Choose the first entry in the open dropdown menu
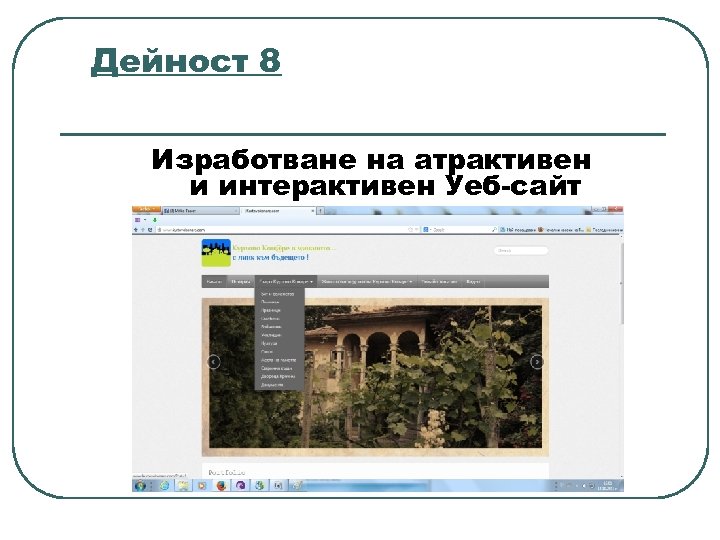Screen dimensions: 720x540 point(279,294)
